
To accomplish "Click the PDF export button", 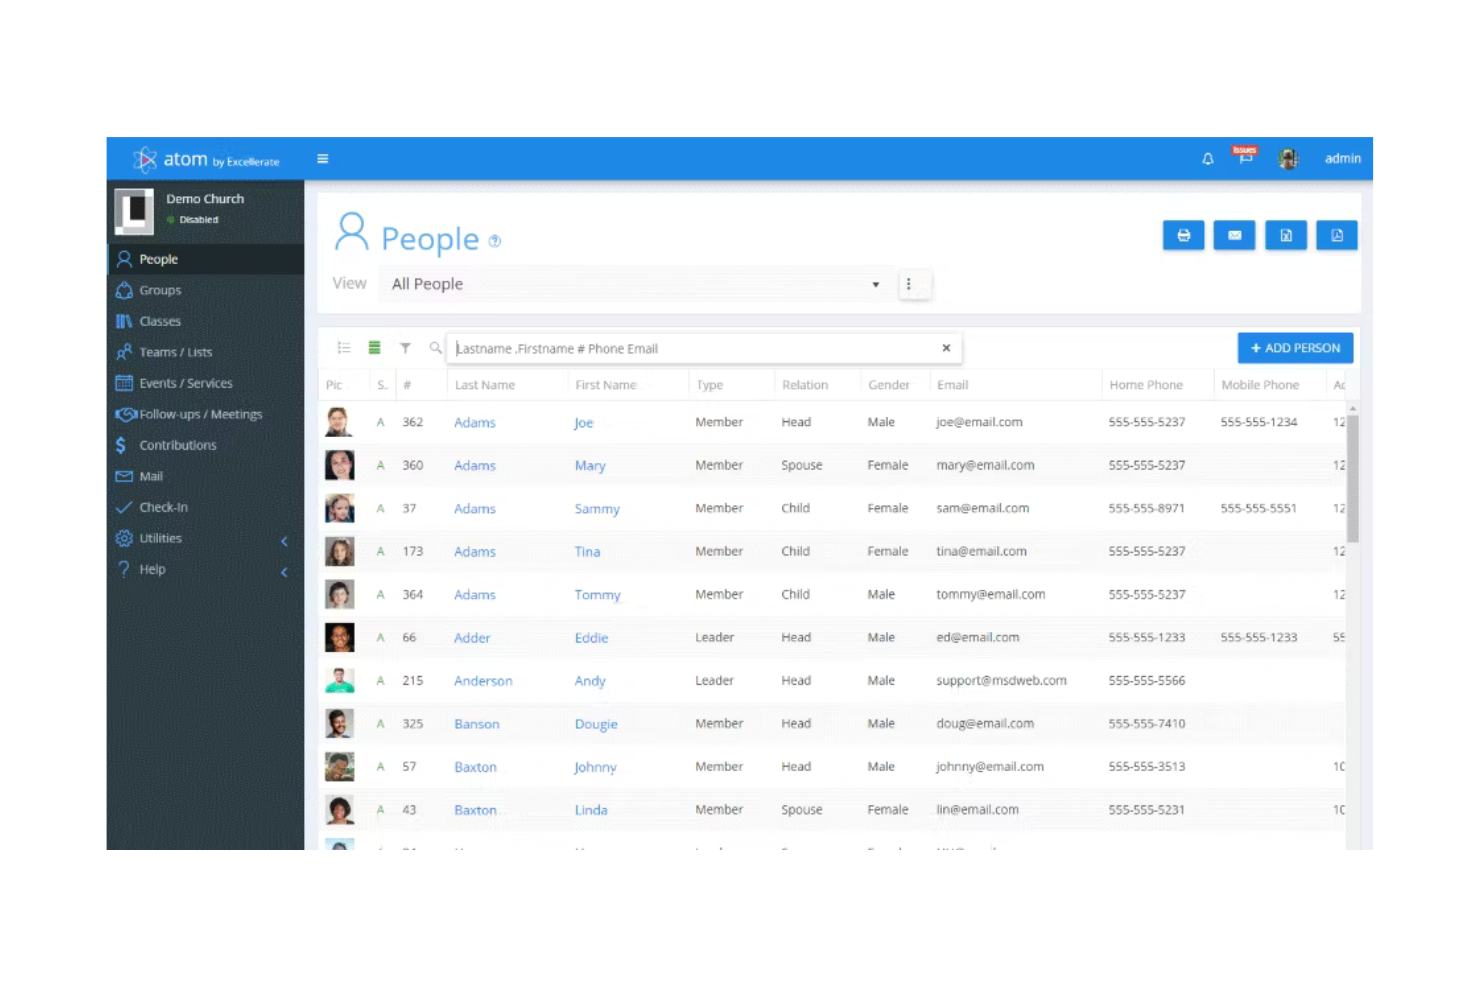I will 1337,235.
